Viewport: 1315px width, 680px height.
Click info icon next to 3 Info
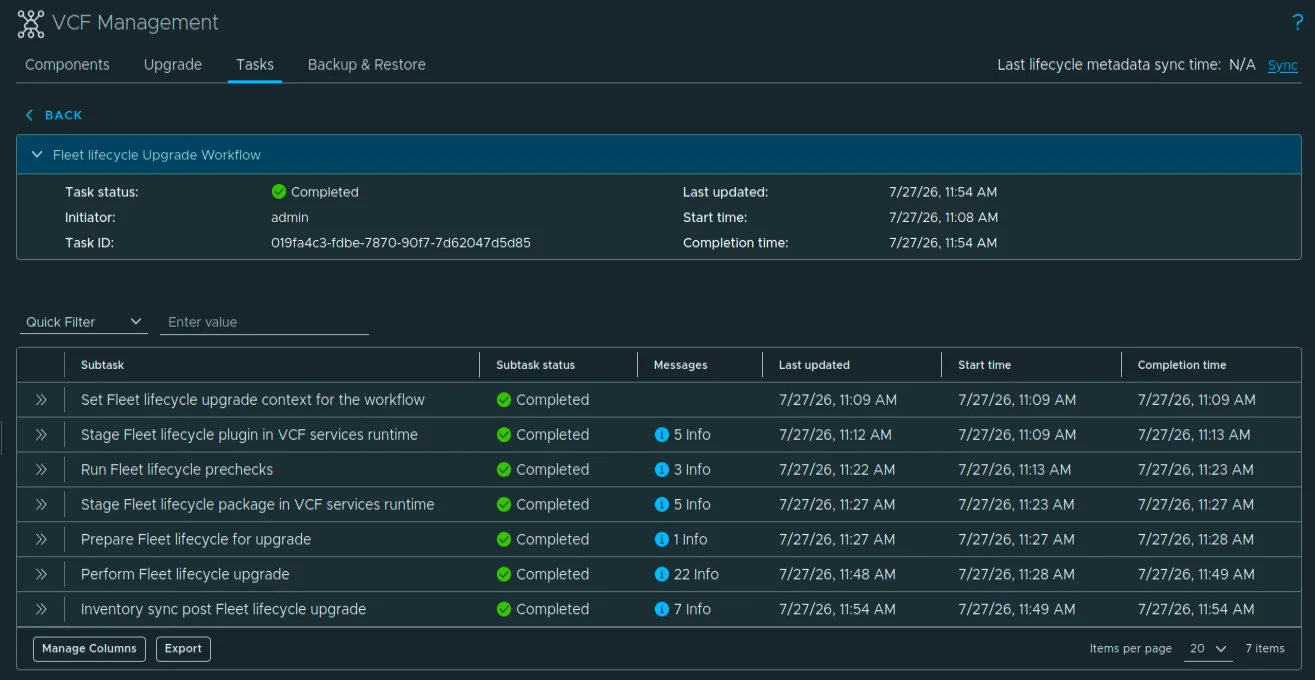[x=661, y=470]
